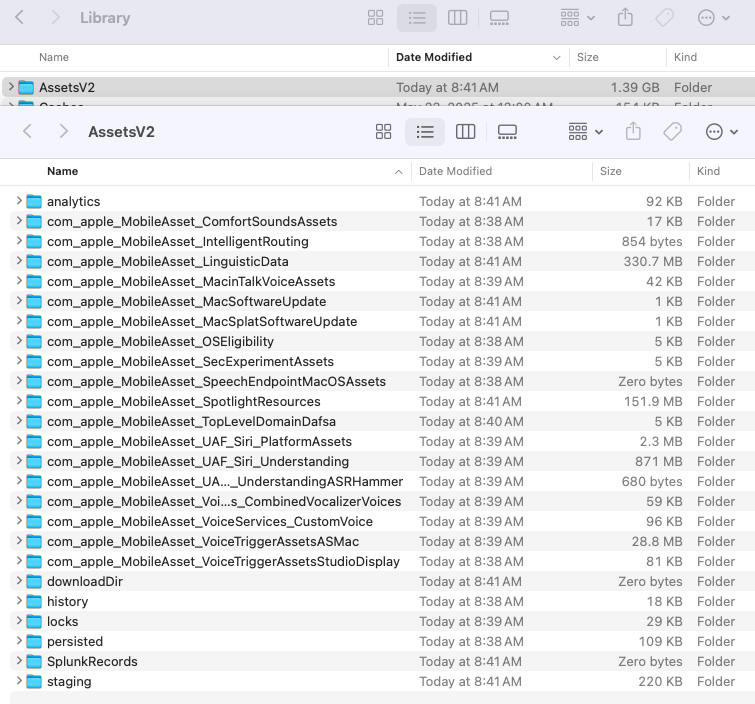
Task: Switch Library window to icon view
Action: click(375, 18)
